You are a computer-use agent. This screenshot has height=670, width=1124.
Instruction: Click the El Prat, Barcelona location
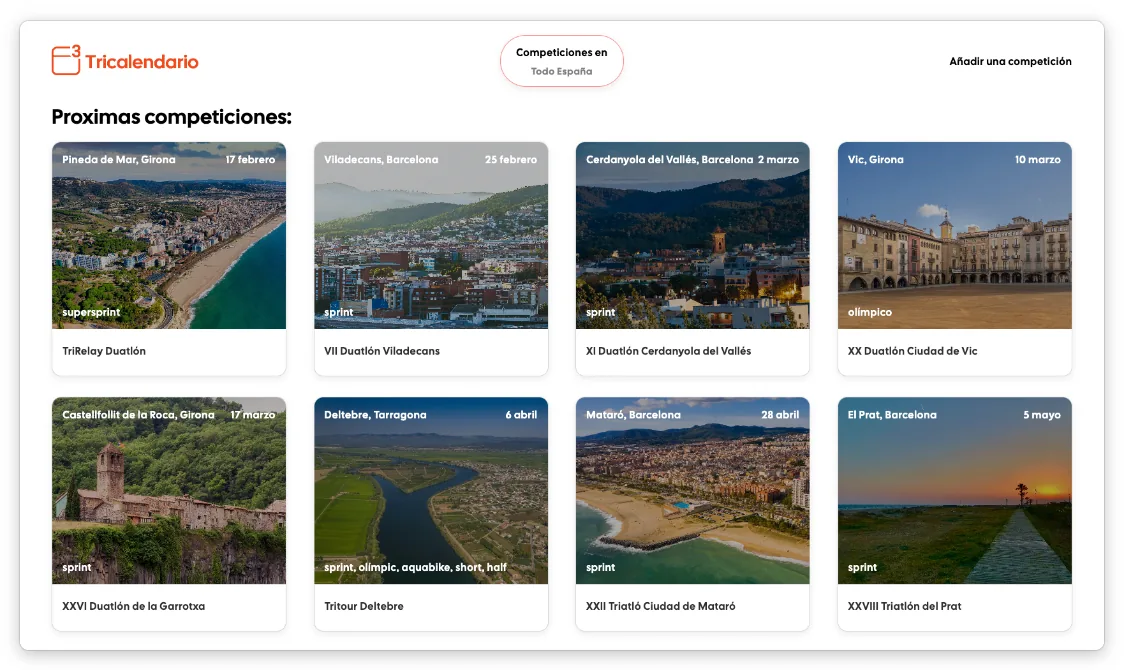coord(892,415)
